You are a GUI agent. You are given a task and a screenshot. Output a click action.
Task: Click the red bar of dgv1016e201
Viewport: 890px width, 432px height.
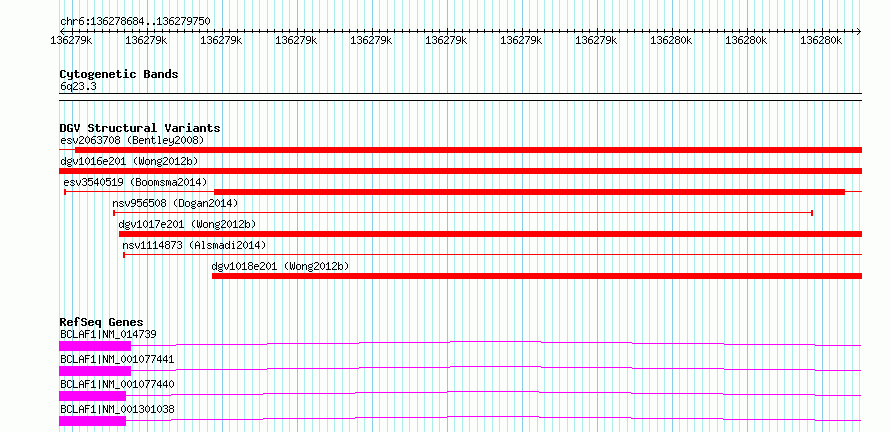click(460, 171)
